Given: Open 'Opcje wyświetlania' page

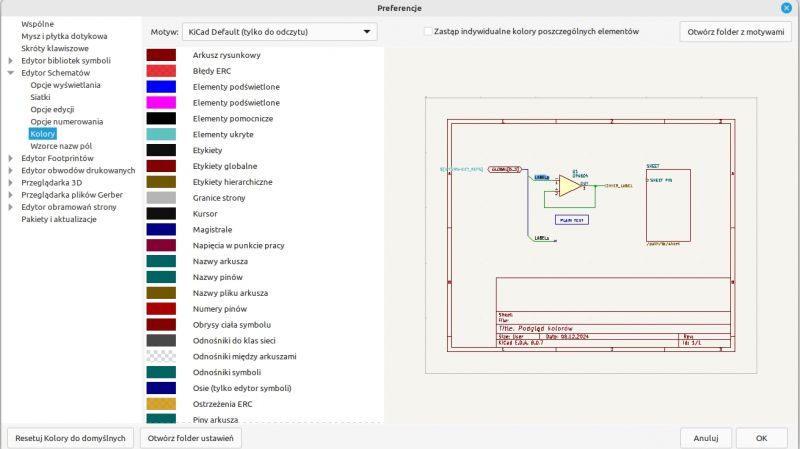Looking at the screenshot, I should [x=65, y=85].
